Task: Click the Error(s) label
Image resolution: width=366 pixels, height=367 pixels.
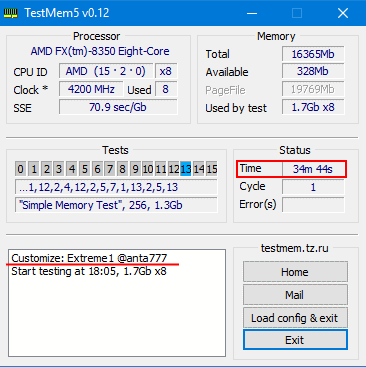Action: [x=258, y=204]
